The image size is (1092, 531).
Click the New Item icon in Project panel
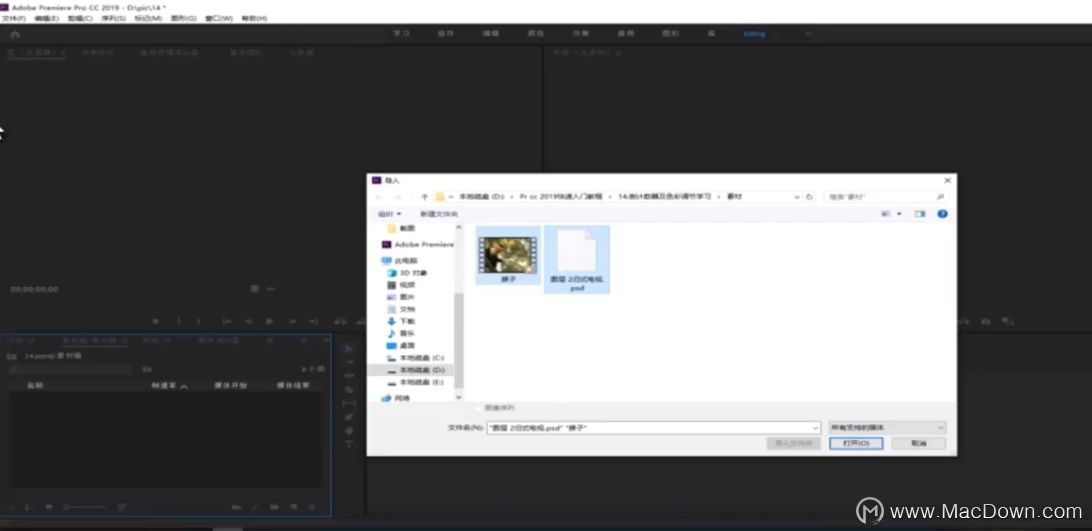(x=293, y=507)
